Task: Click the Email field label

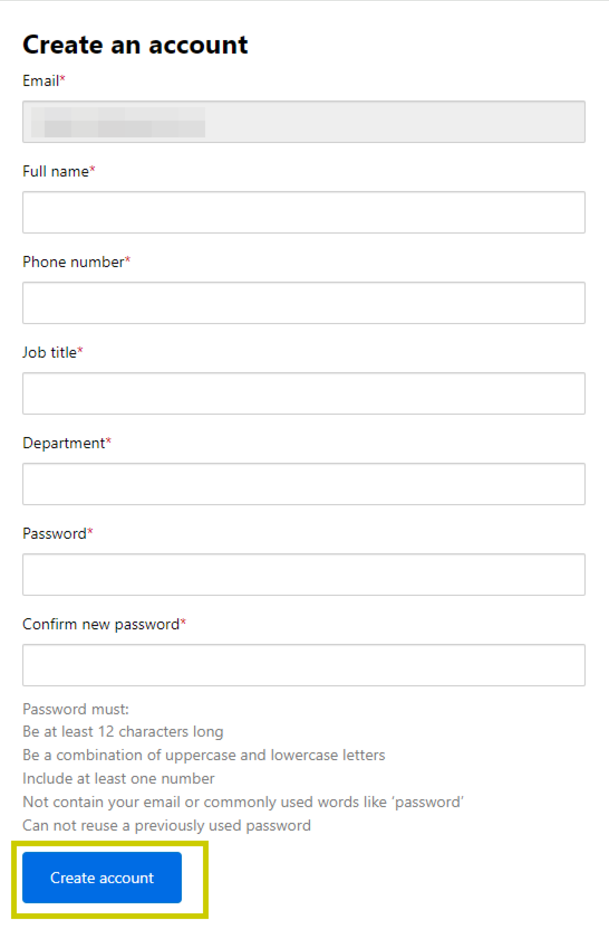Action: (41, 80)
